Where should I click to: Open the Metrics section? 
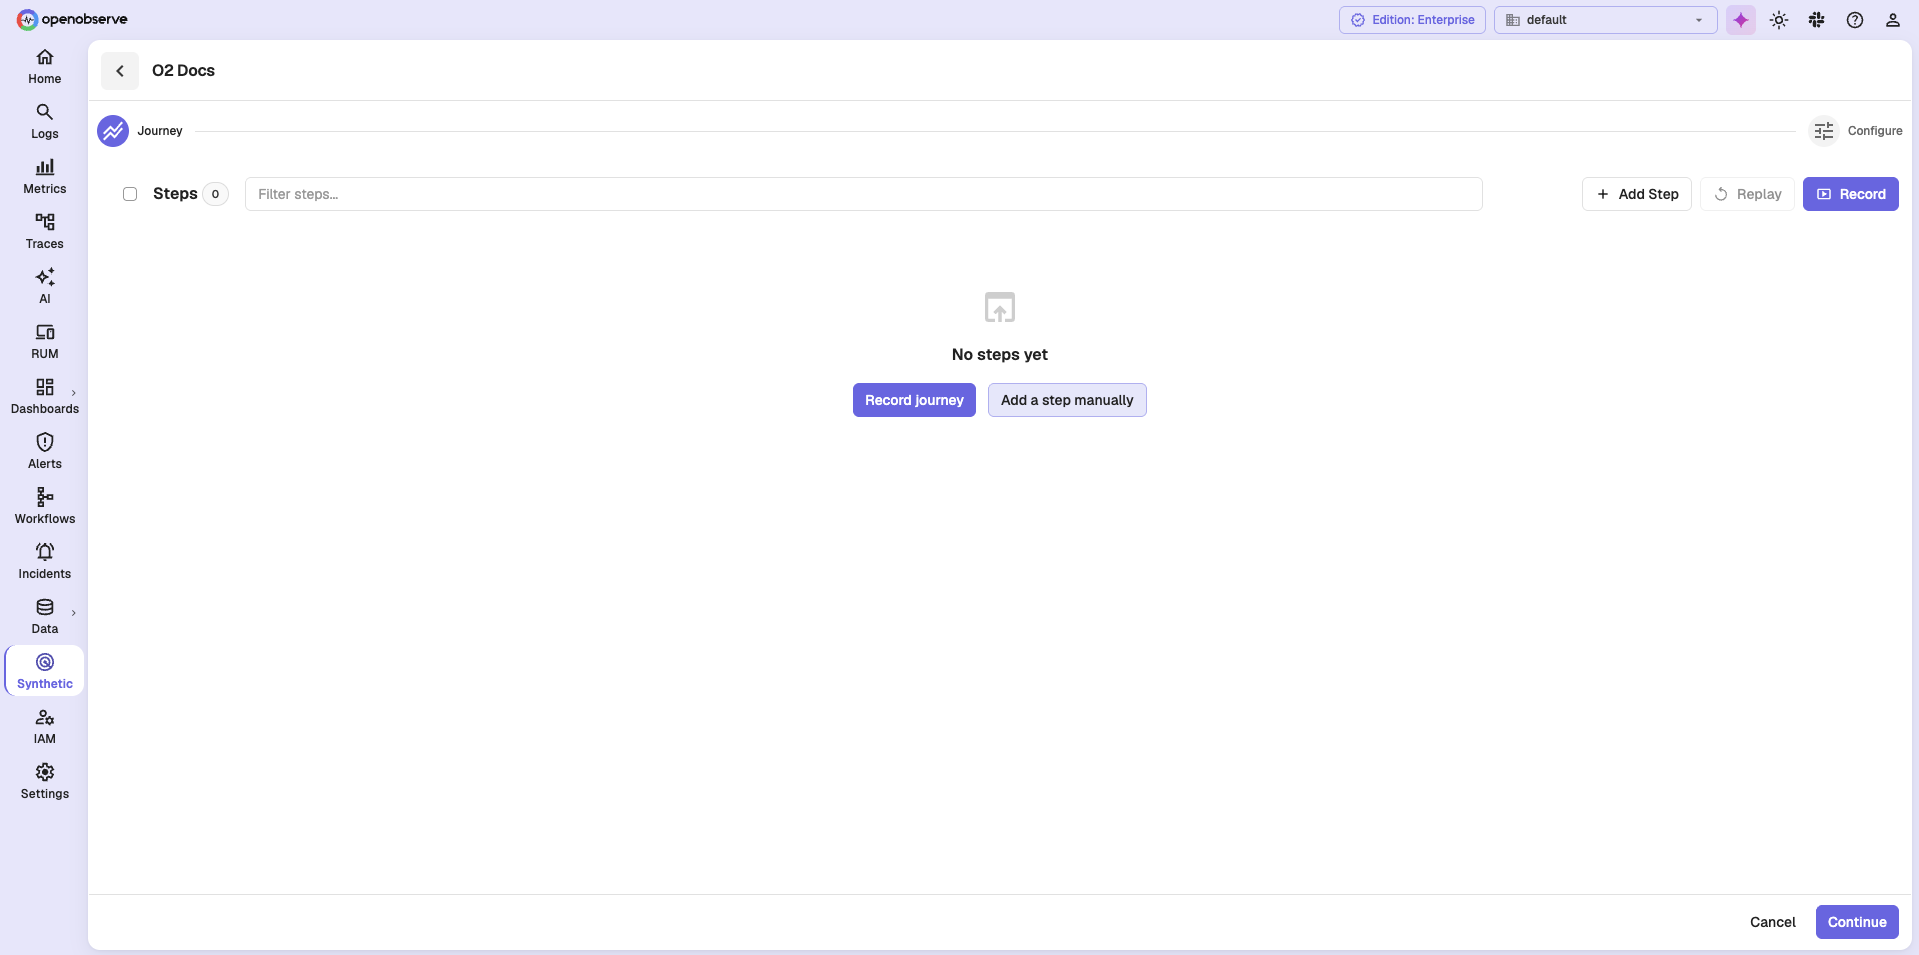coord(44,177)
